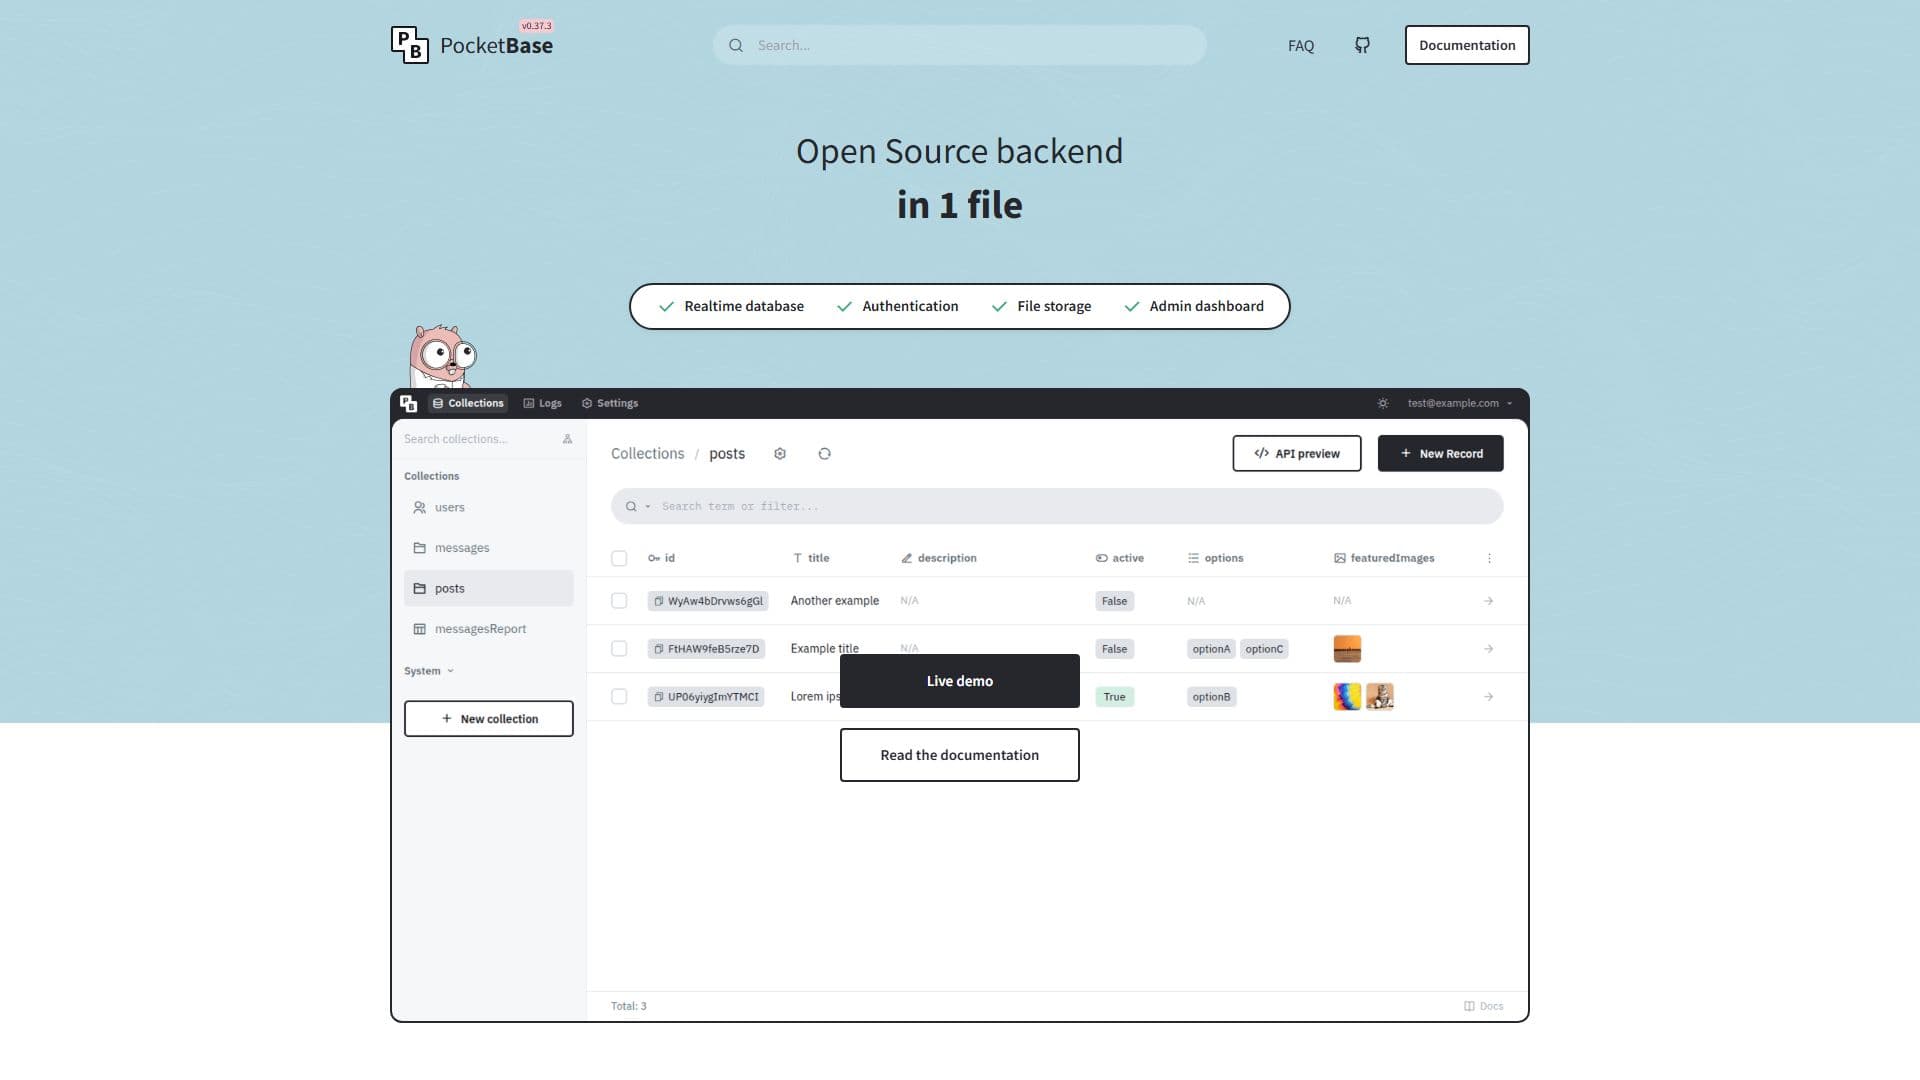Check the Lorem ipsum row checkbox
Image resolution: width=1920 pixels, height=1080 pixels.
pyautogui.click(x=619, y=697)
